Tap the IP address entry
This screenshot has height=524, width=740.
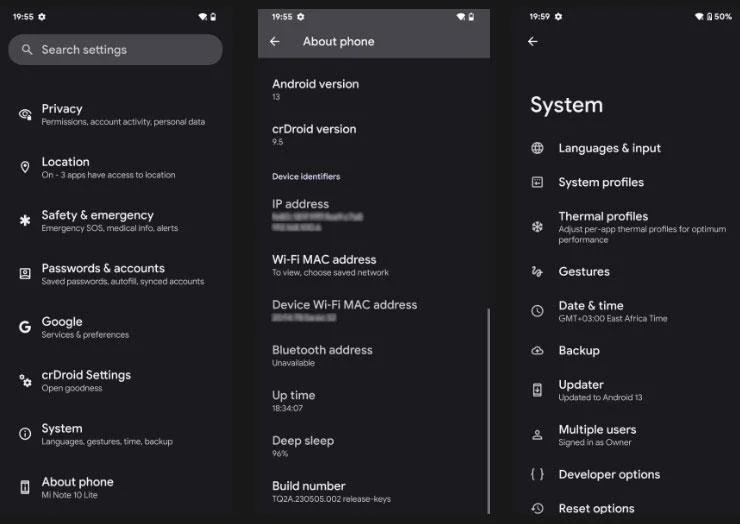[x=374, y=215]
